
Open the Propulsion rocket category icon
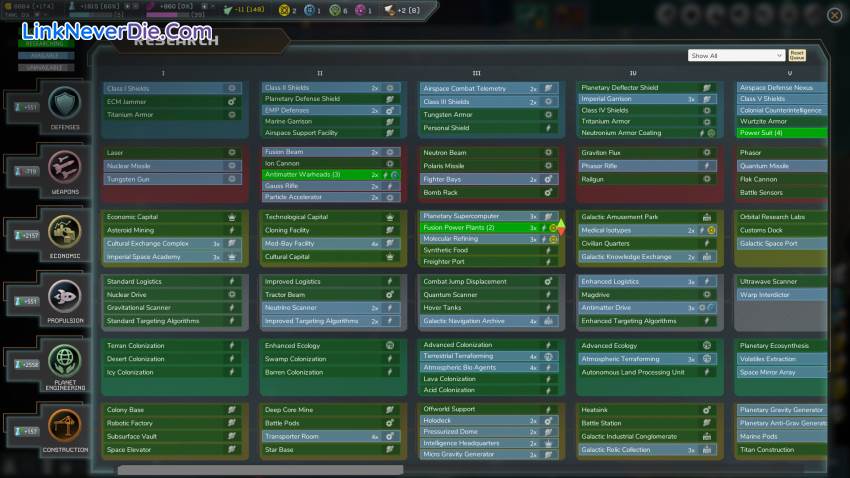[x=65, y=295]
